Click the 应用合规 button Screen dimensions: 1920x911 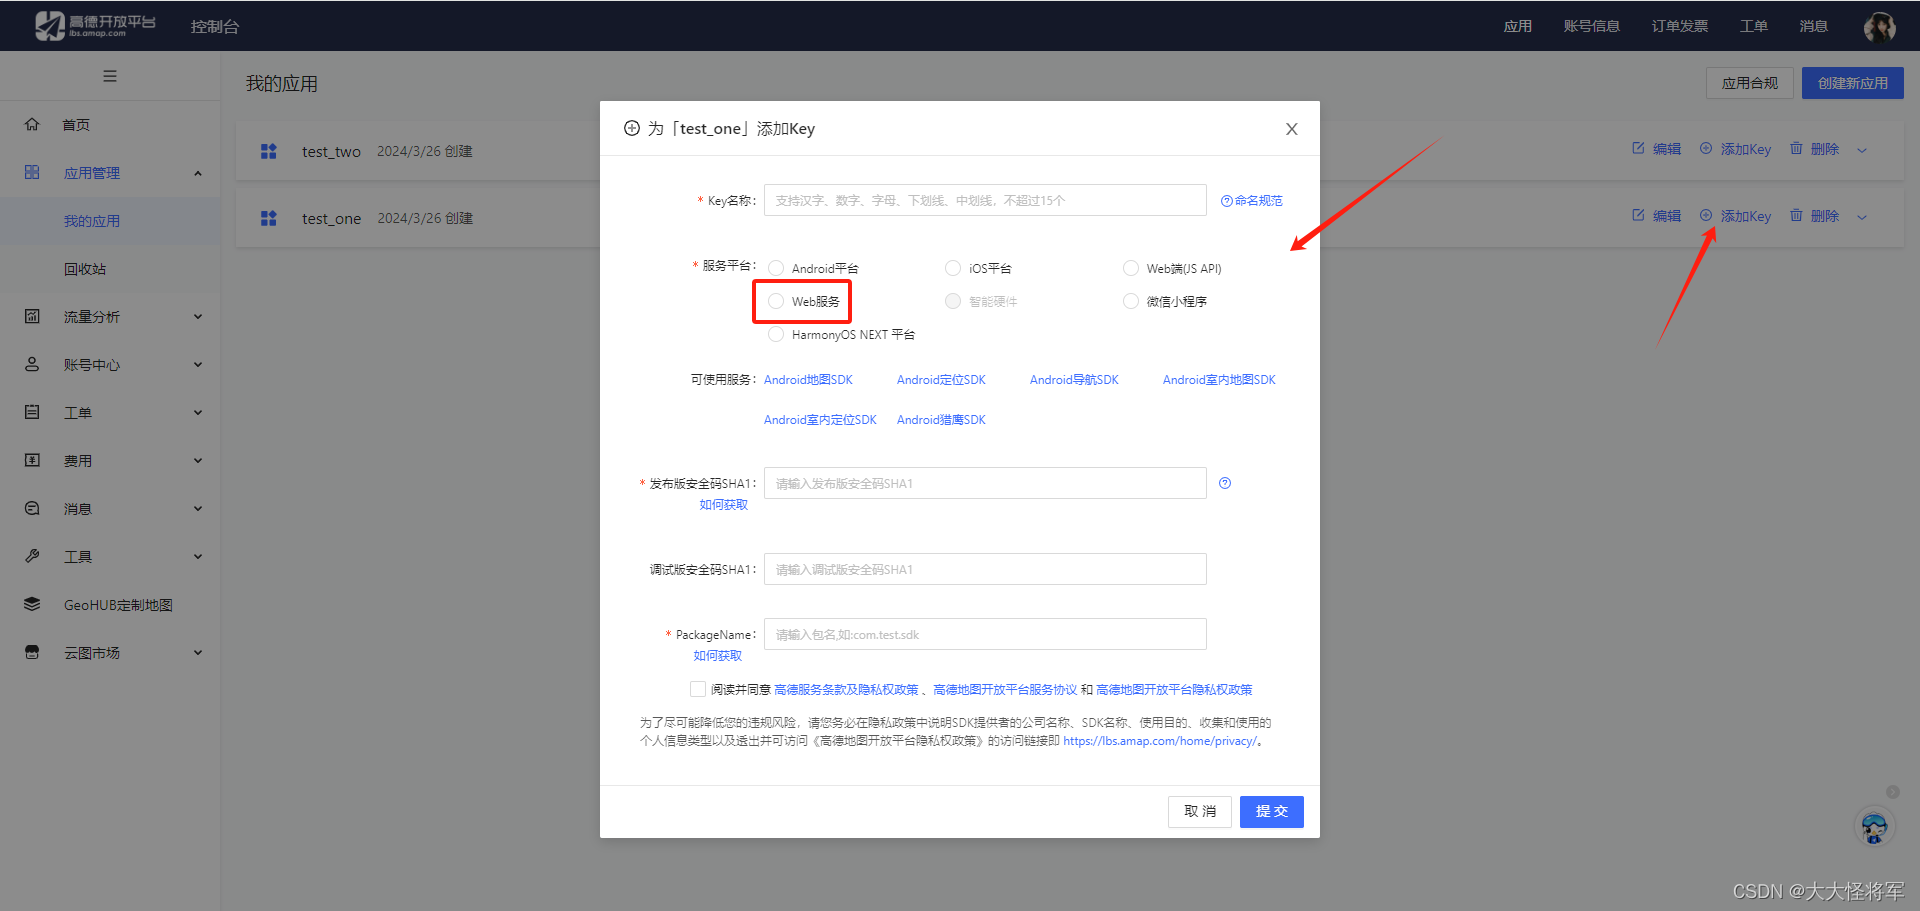(1749, 83)
